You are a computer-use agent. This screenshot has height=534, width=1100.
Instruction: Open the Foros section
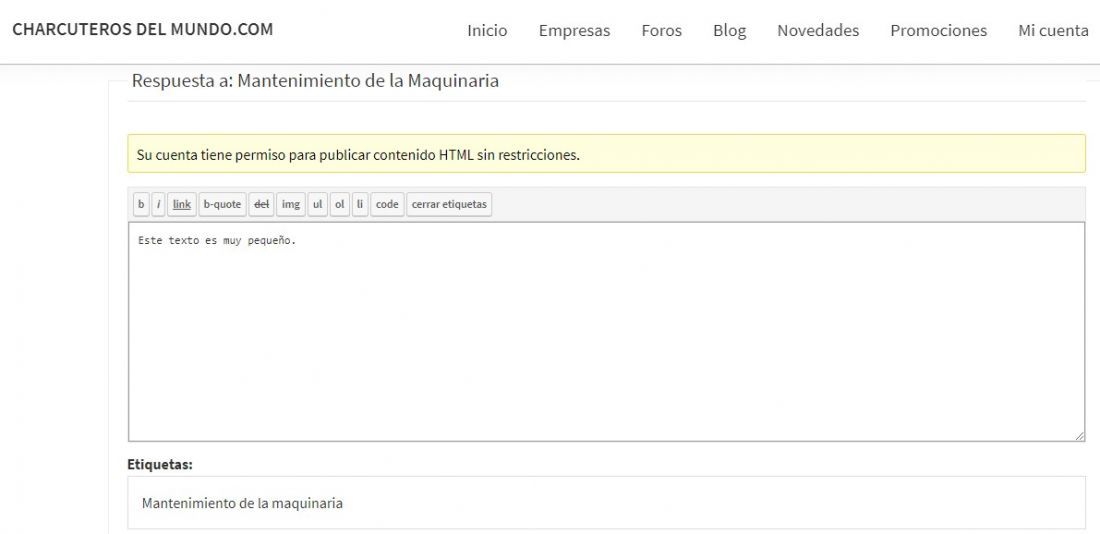pyautogui.click(x=662, y=31)
